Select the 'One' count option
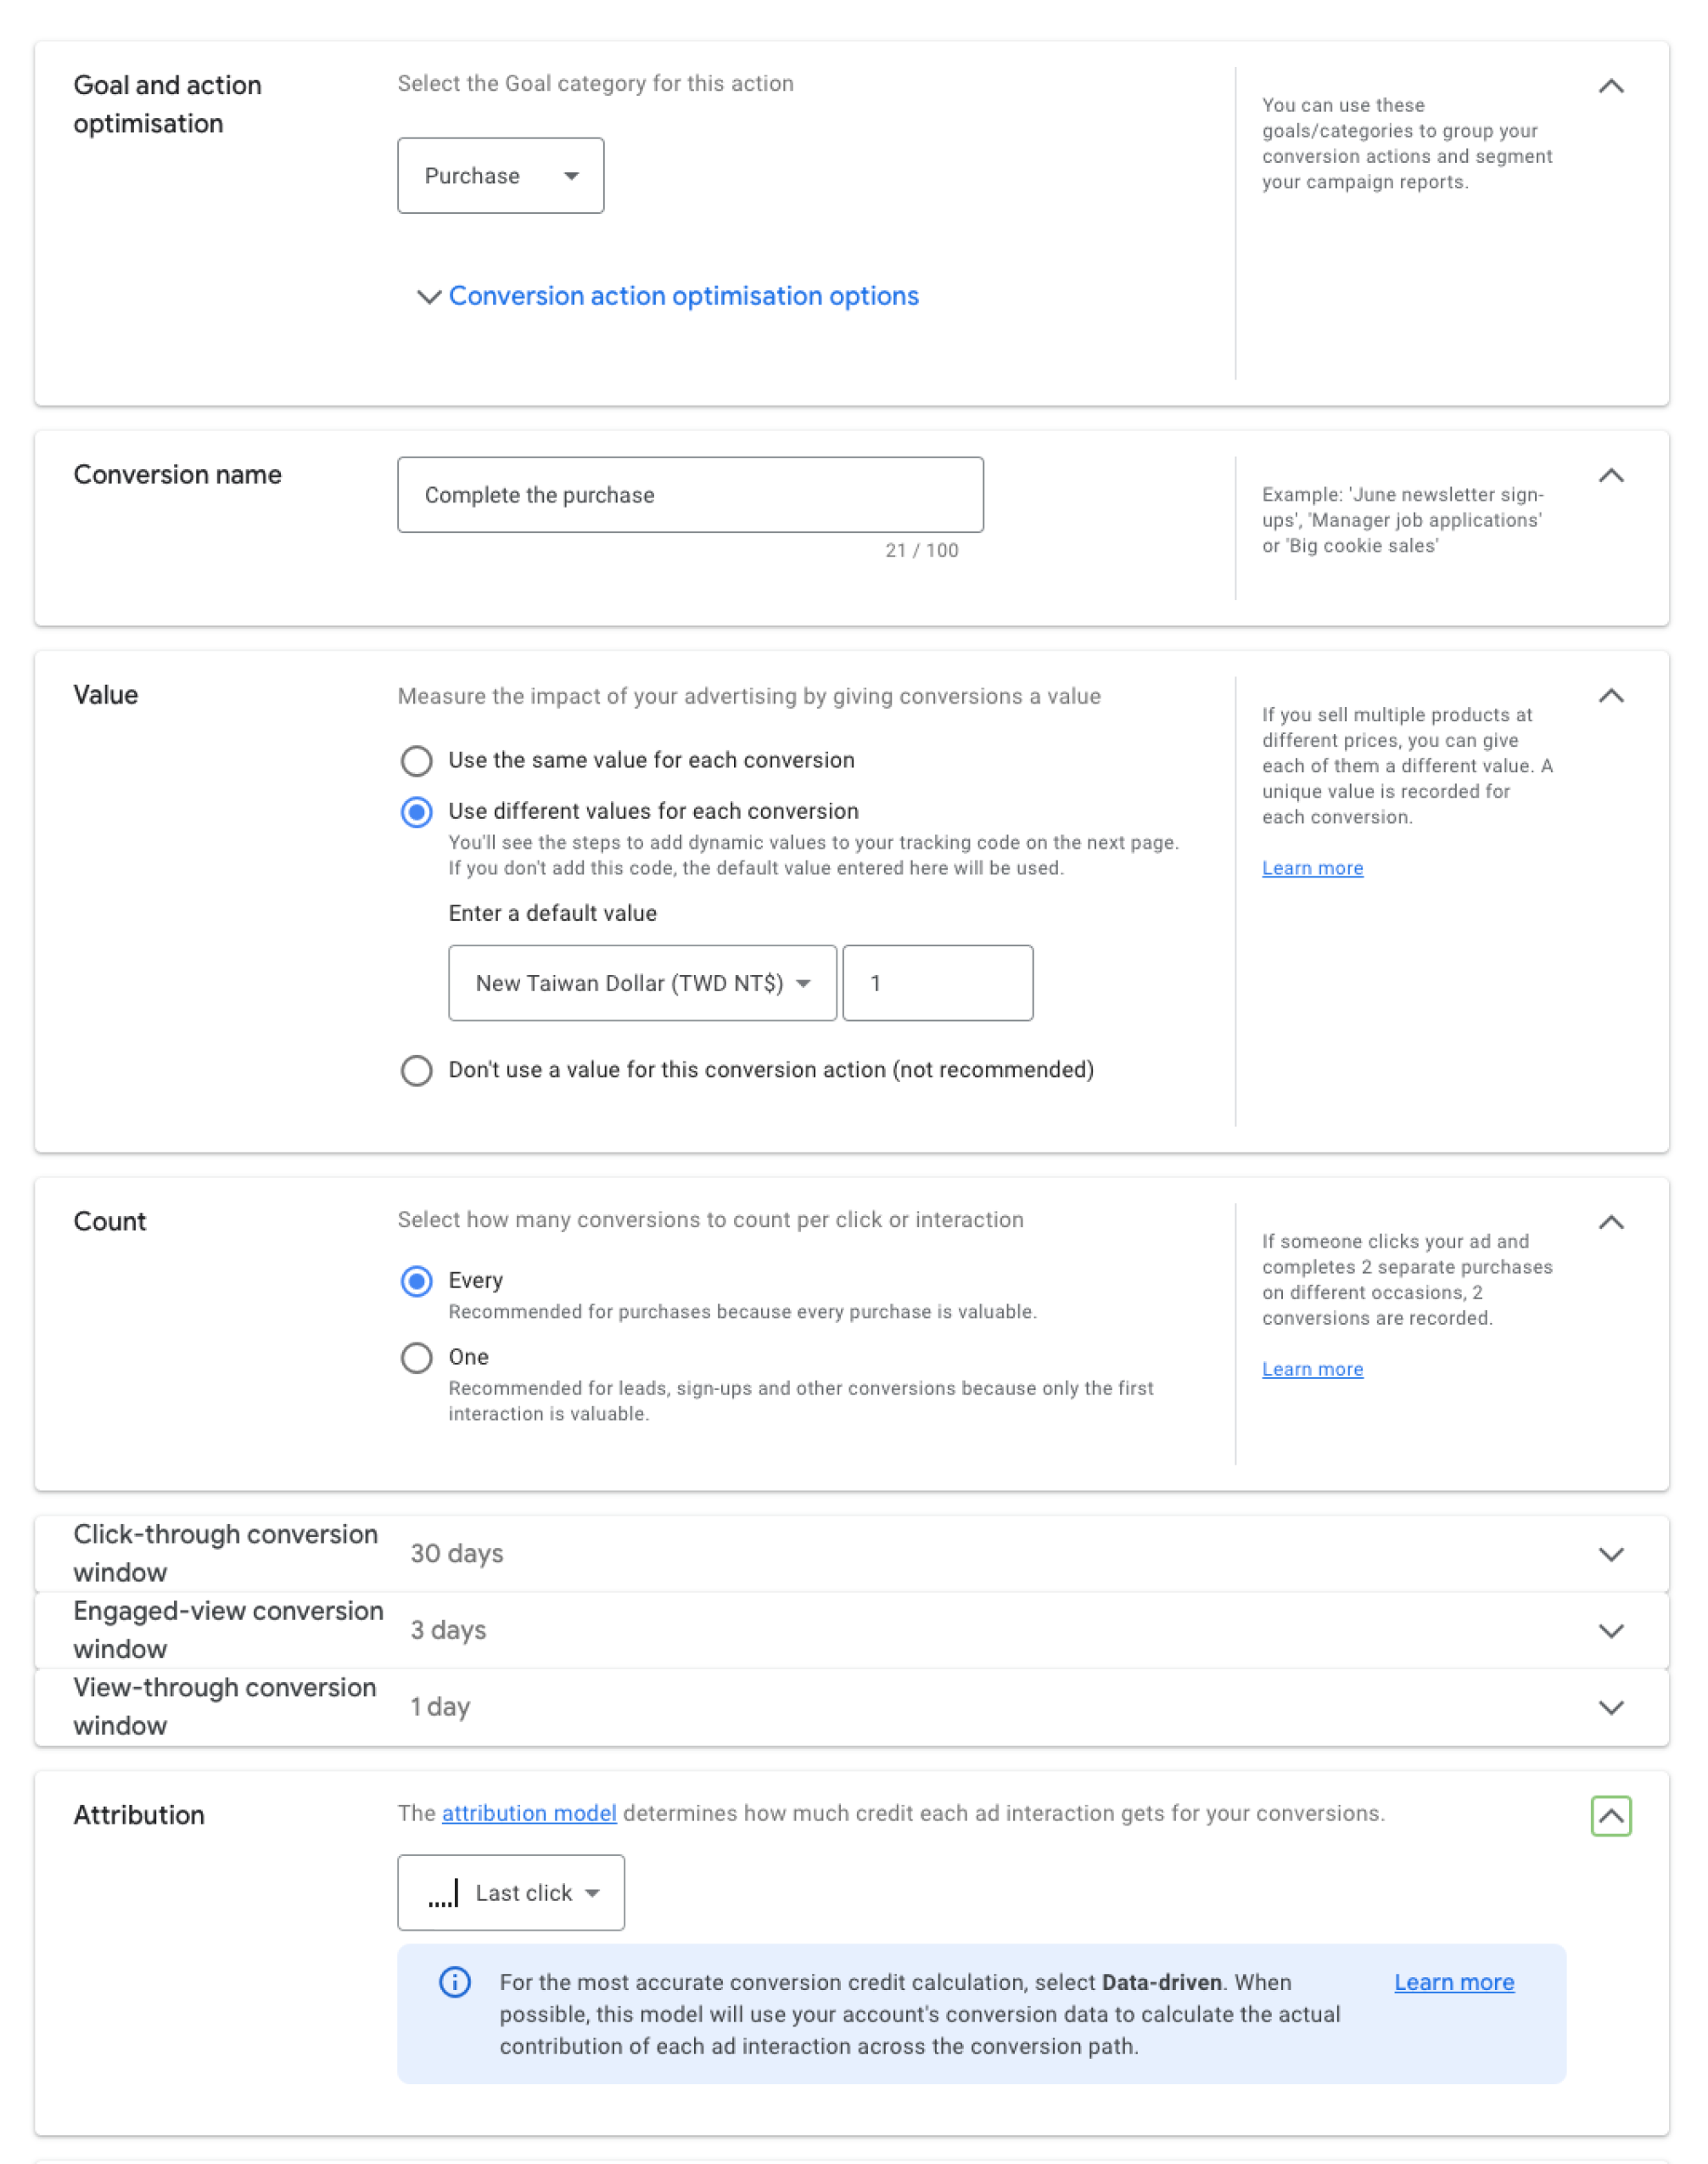Image resolution: width=1708 pixels, height=2164 pixels. pos(417,1358)
